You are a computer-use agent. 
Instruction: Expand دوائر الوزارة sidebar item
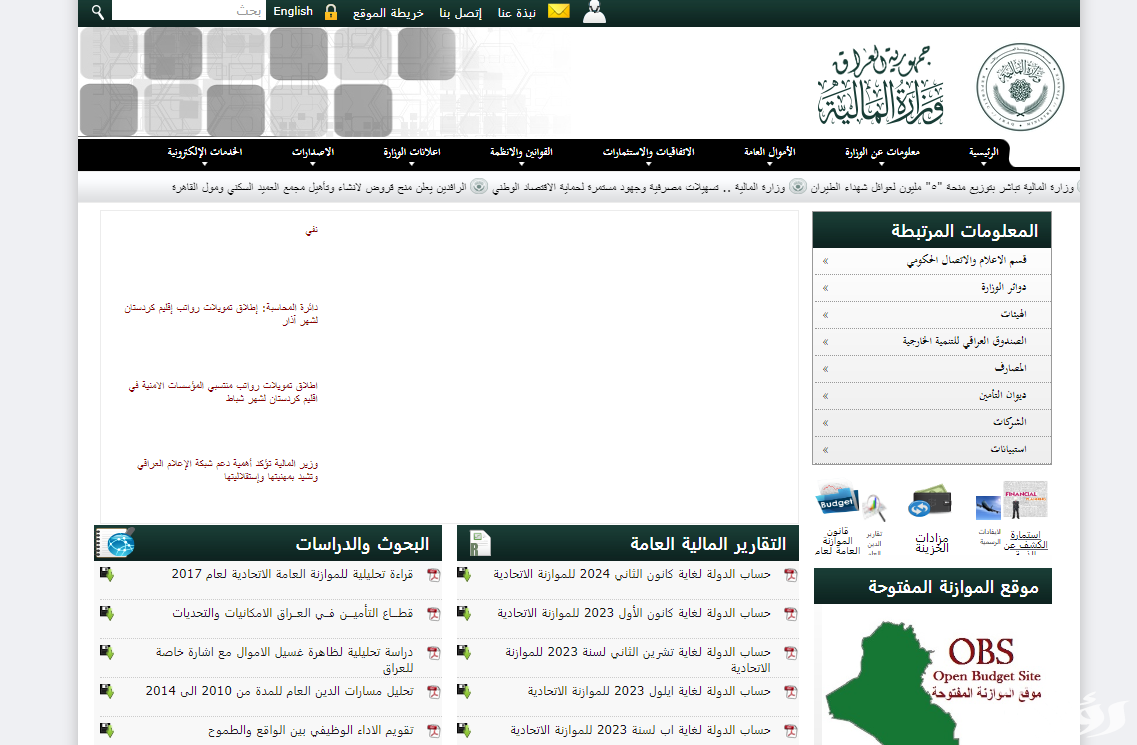coord(932,288)
